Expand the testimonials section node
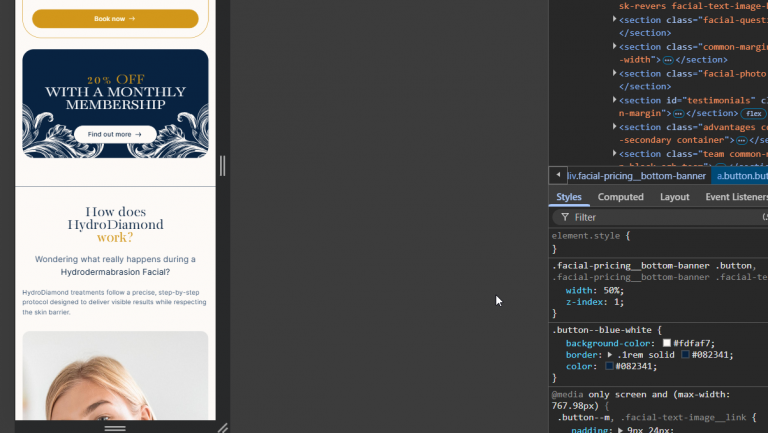 coord(614,99)
